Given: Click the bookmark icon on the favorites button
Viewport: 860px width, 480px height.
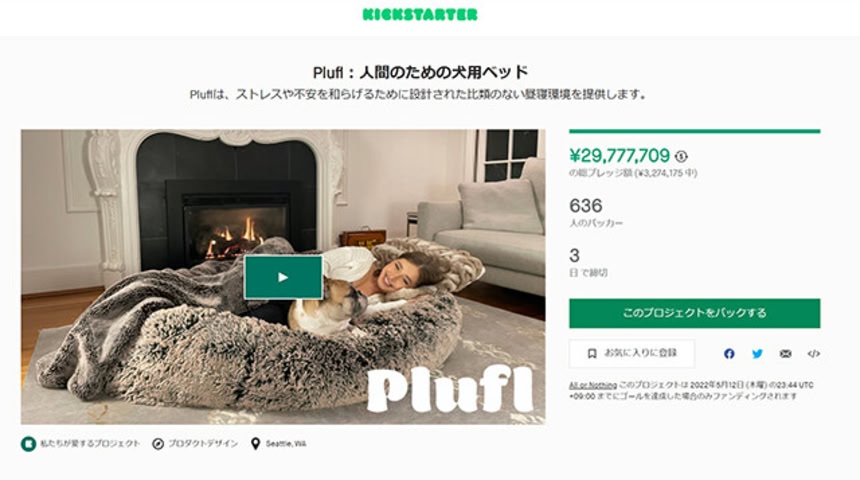Looking at the screenshot, I should pos(592,354).
